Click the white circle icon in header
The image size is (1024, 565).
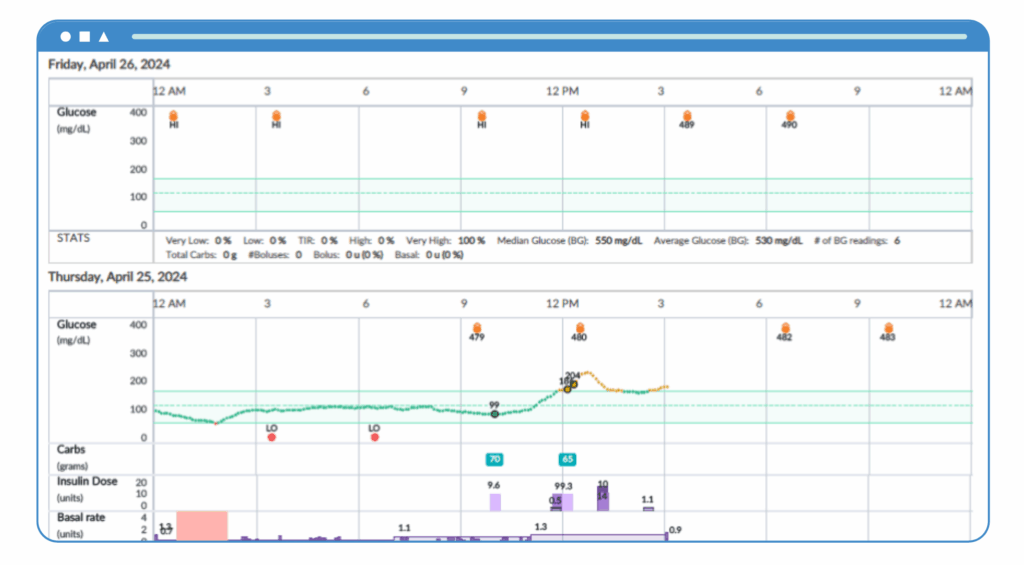tap(65, 37)
